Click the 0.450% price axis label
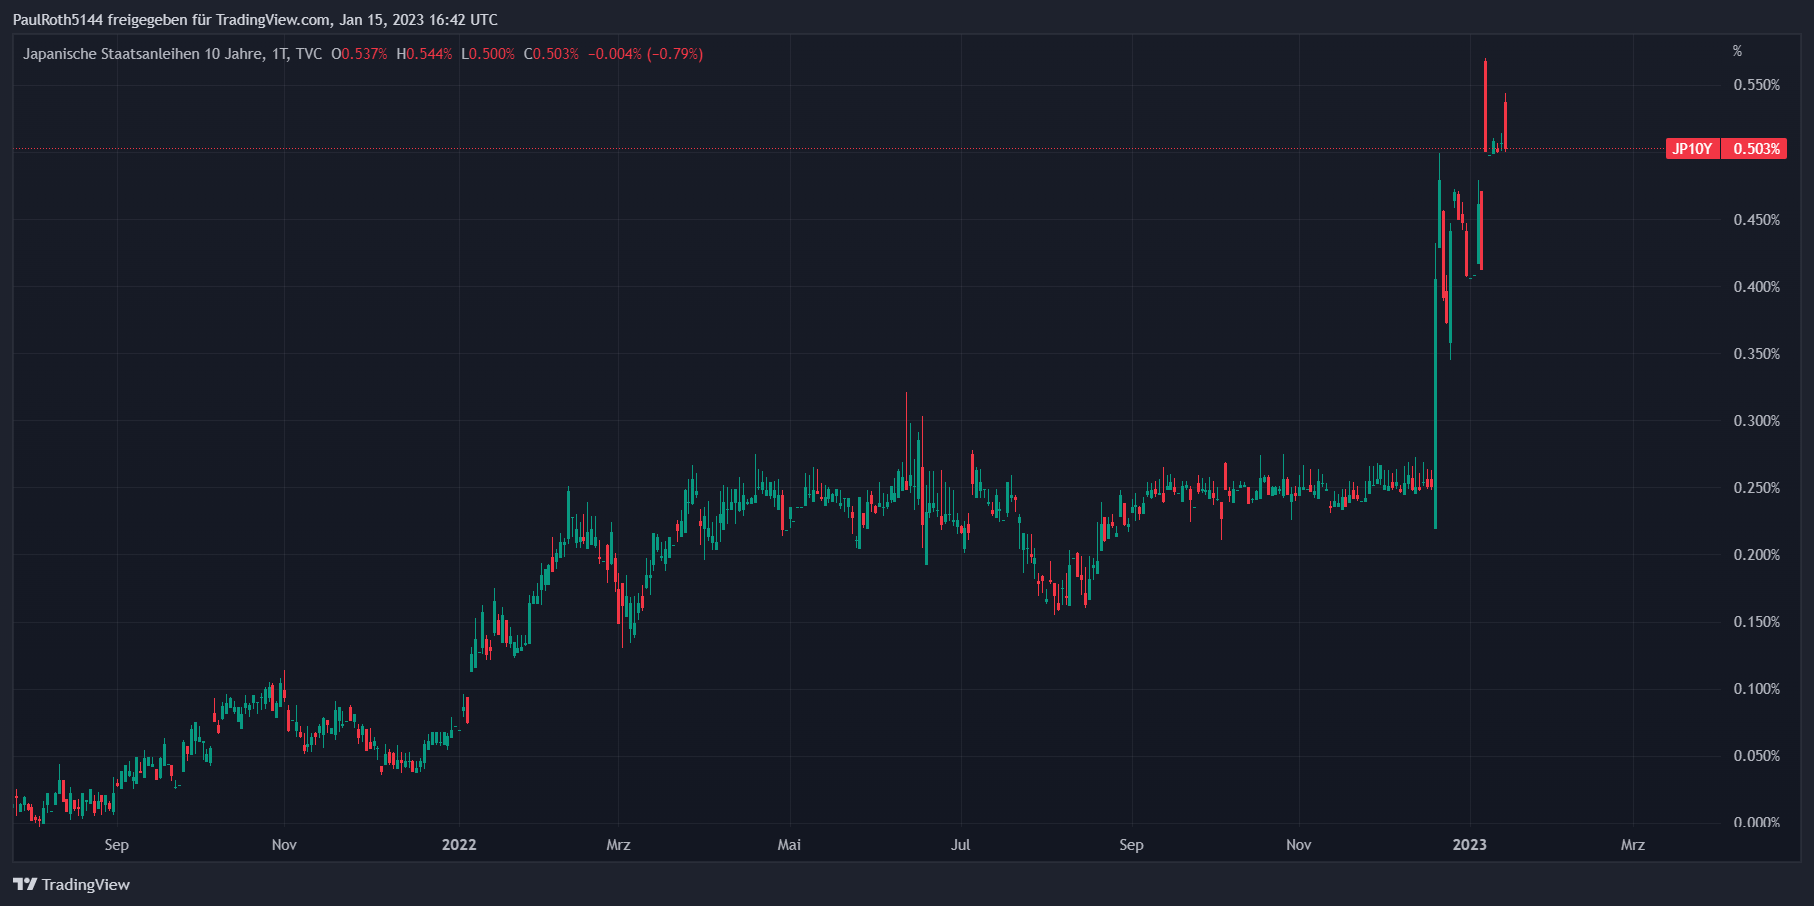Viewport: 1814px width, 906px height. [x=1756, y=220]
